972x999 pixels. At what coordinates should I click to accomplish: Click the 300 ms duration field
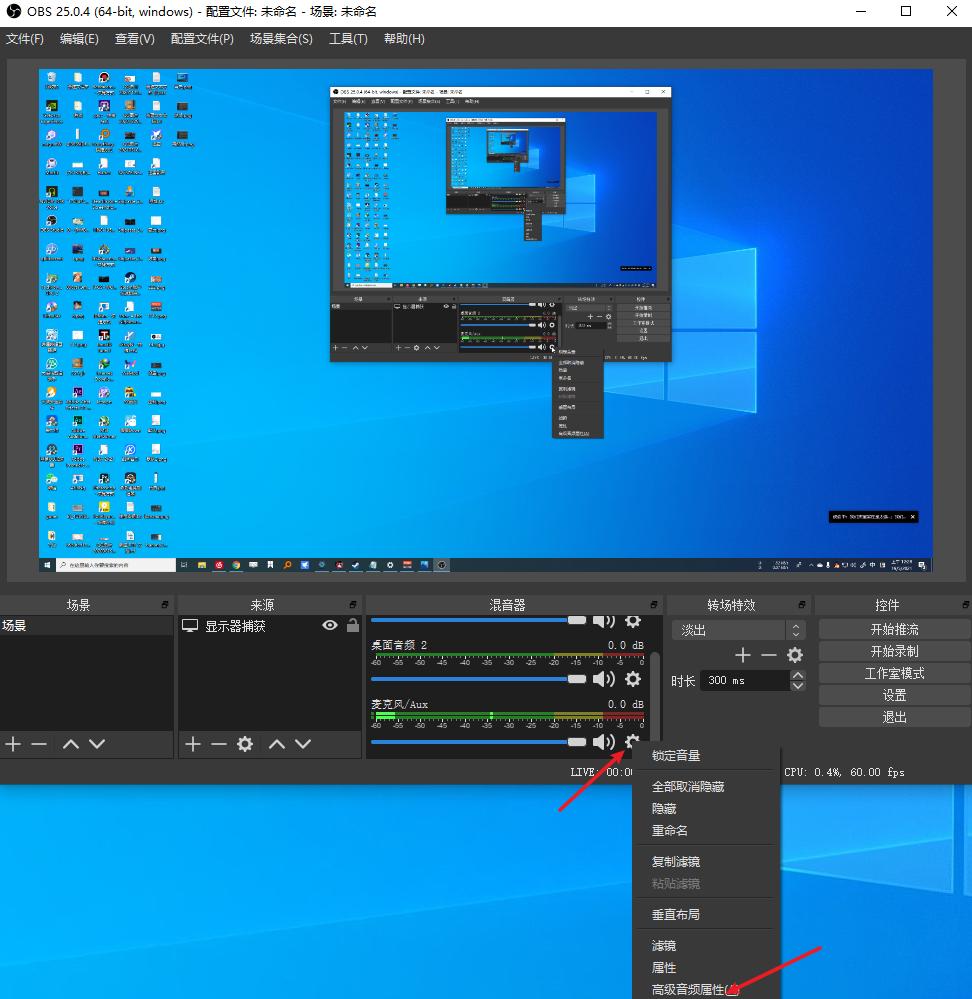pos(745,680)
